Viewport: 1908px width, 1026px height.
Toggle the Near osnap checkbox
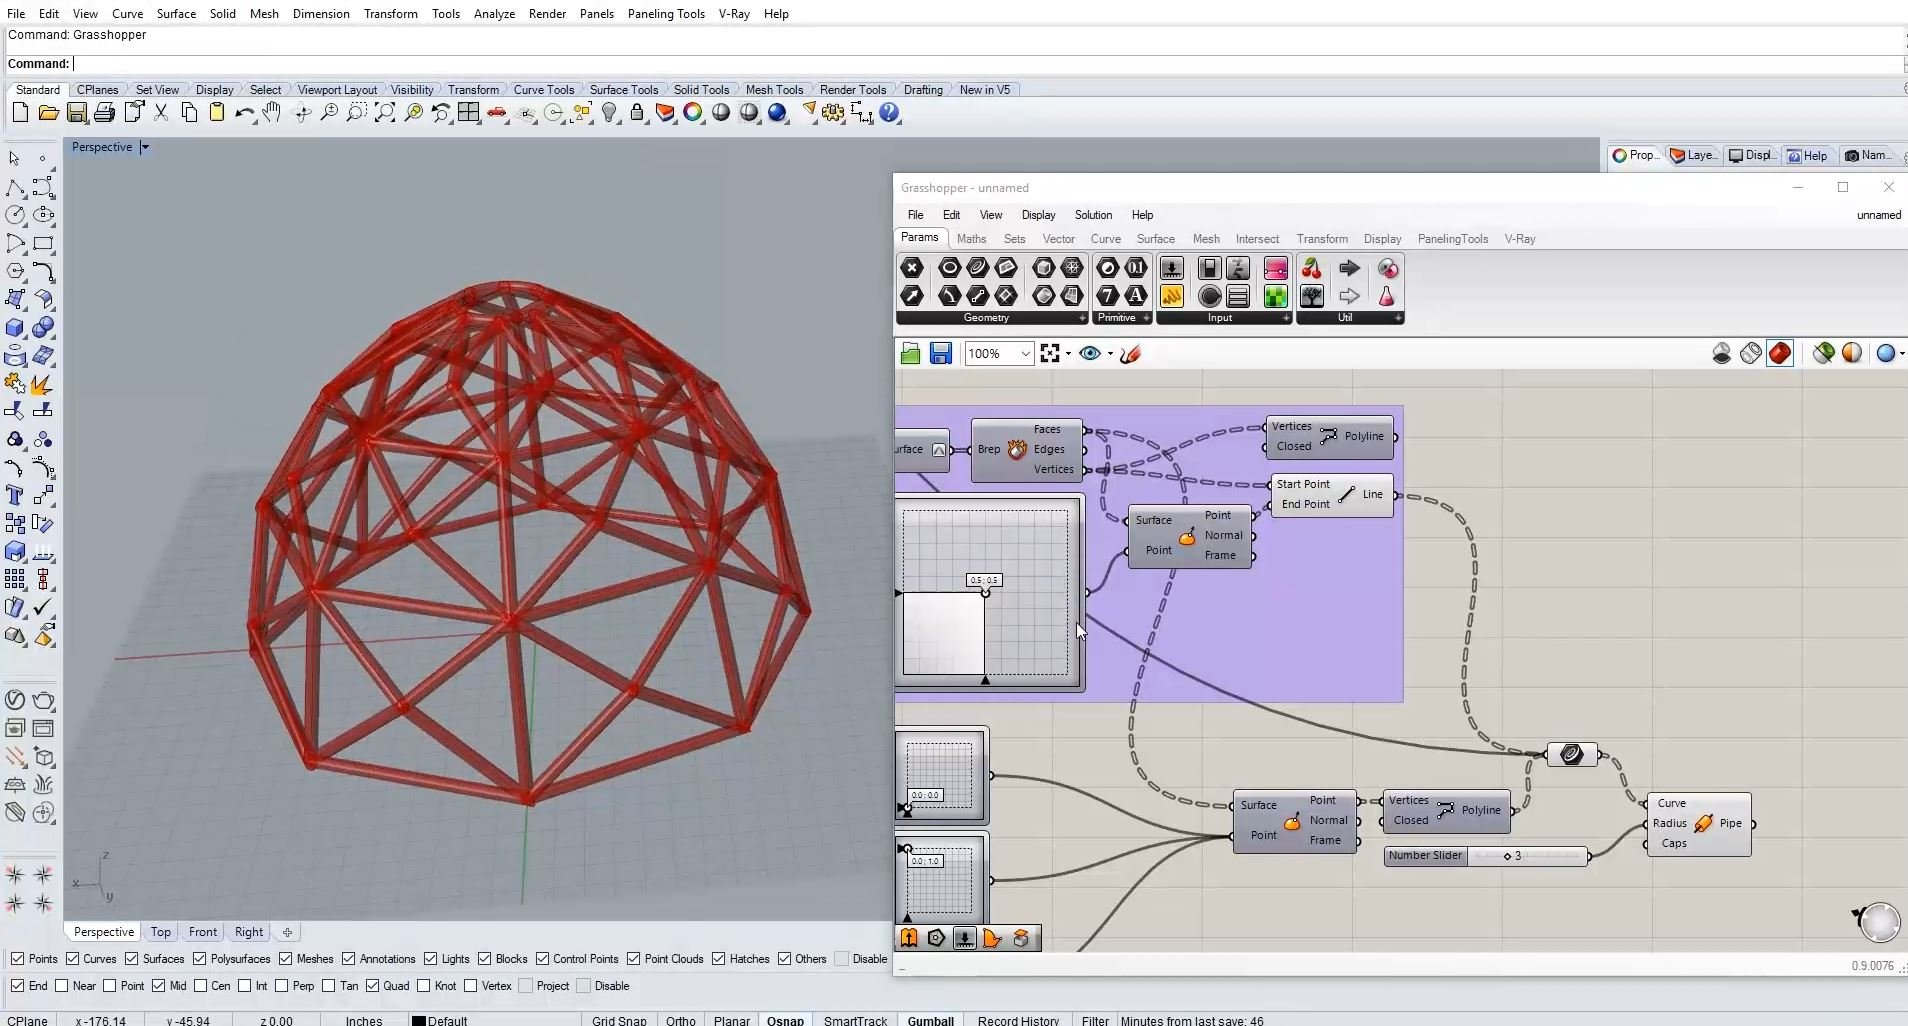pos(62,986)
